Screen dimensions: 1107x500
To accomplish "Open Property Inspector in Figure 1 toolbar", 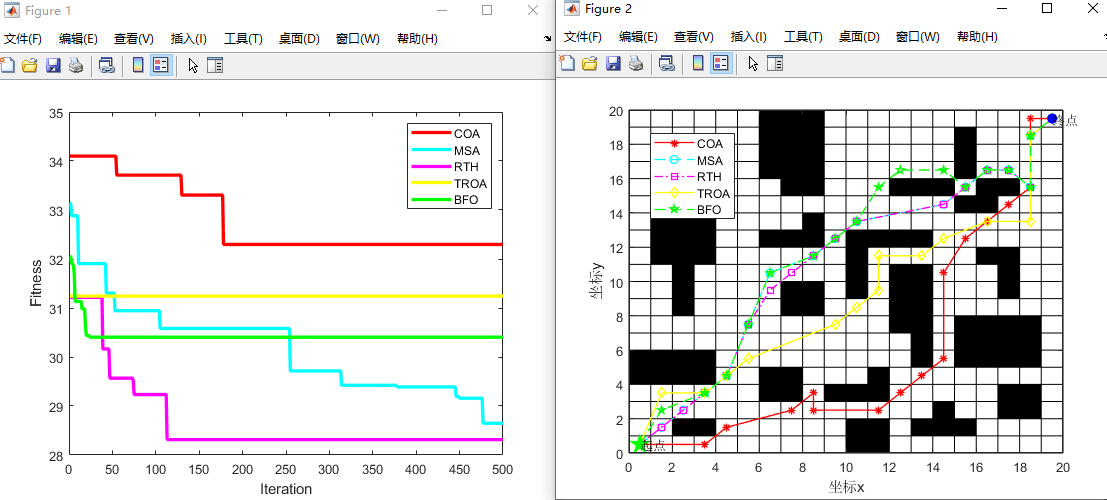I will [x=214, y=66].
